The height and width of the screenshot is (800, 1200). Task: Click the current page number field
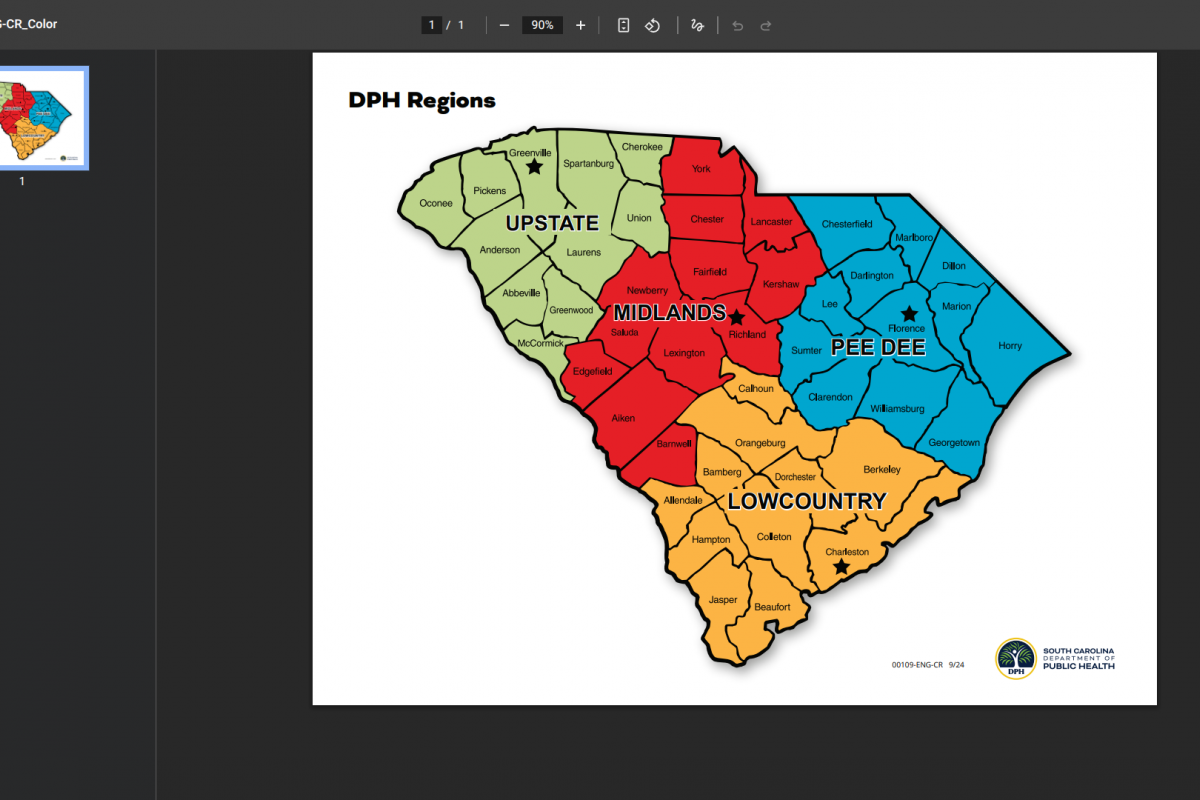click(432, 25)
